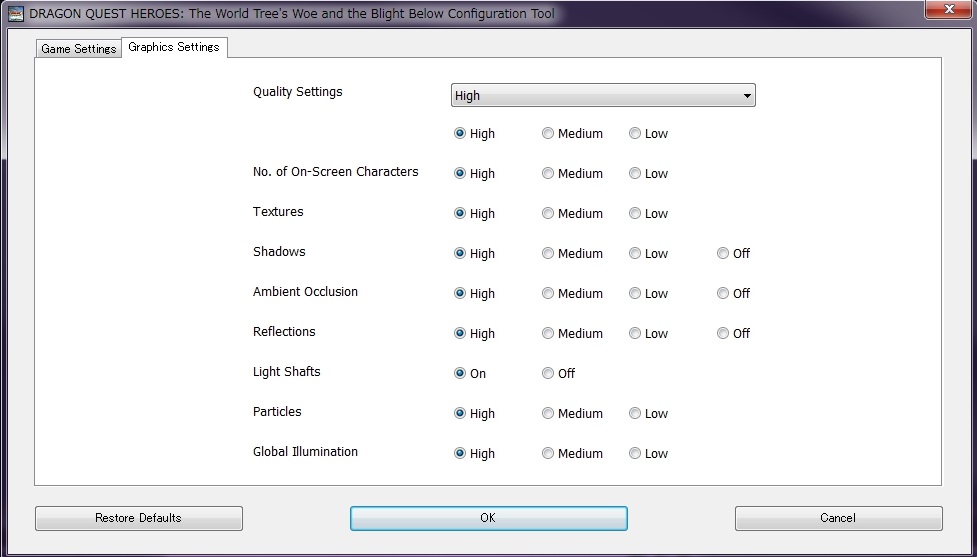This screenshot has height=557, width=977.
Task: Switch to the Game Settings tab
Action: tap(79, 49)
